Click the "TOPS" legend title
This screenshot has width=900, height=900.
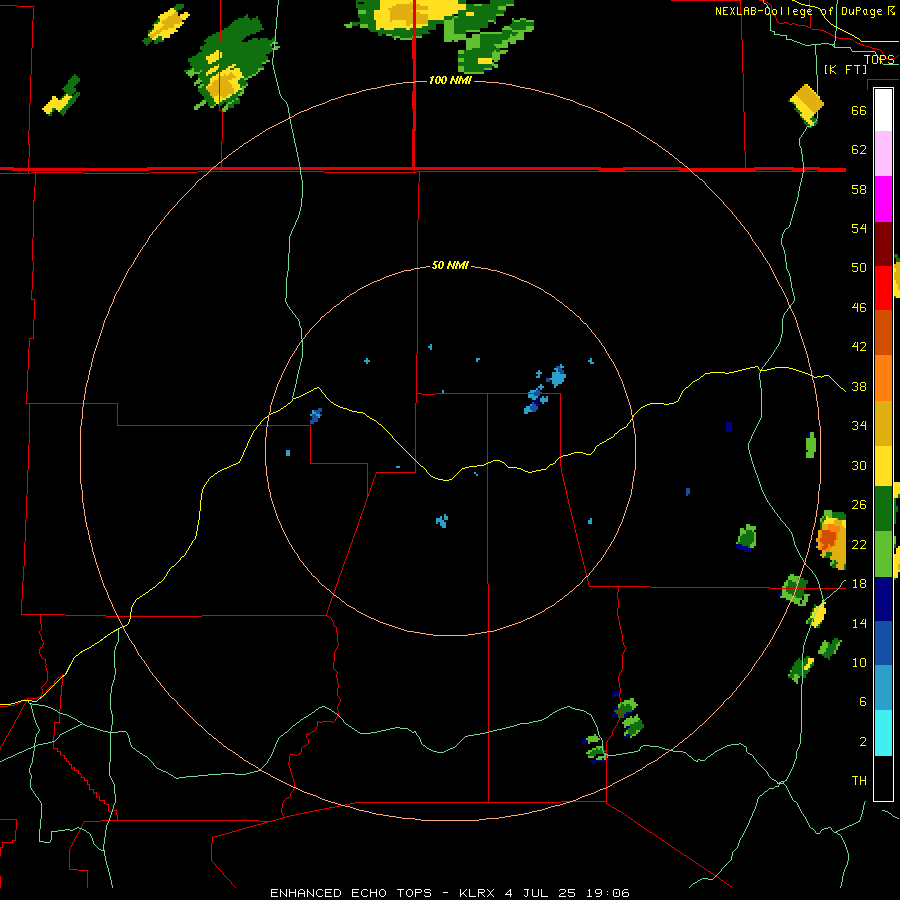(x=879, y=59)
